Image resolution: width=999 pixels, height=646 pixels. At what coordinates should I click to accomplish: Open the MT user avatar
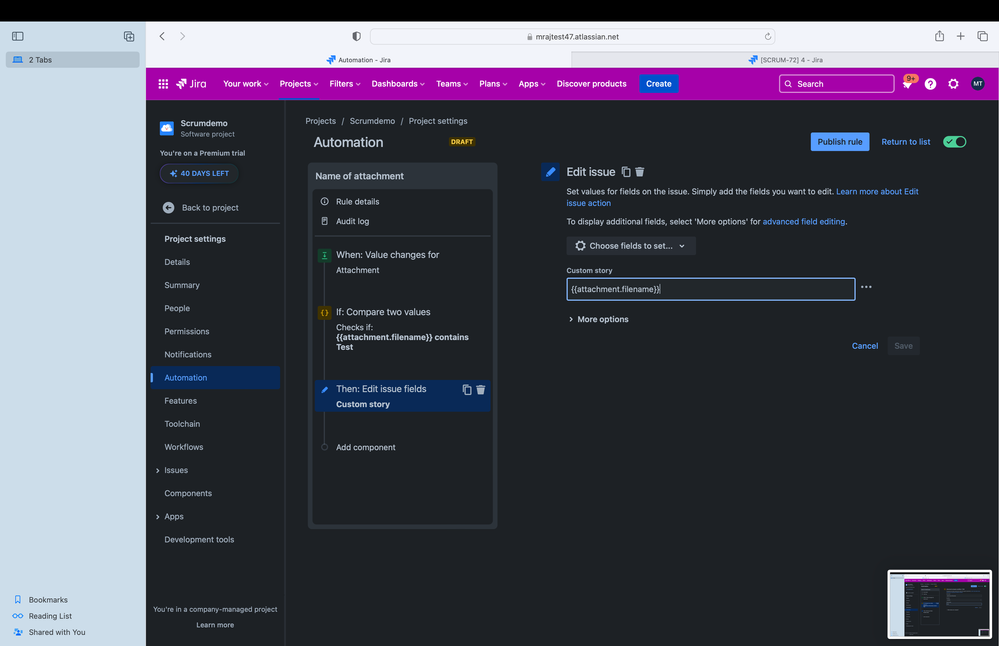click(x=976, y=84)
